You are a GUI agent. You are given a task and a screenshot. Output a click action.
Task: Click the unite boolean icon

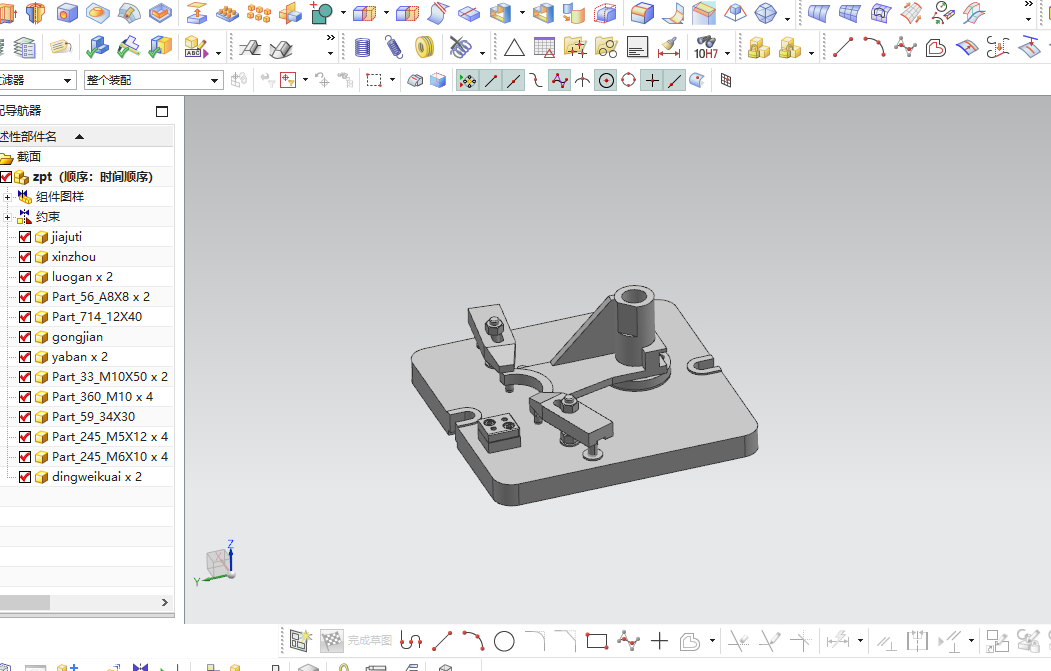click(x=322, y=12)
